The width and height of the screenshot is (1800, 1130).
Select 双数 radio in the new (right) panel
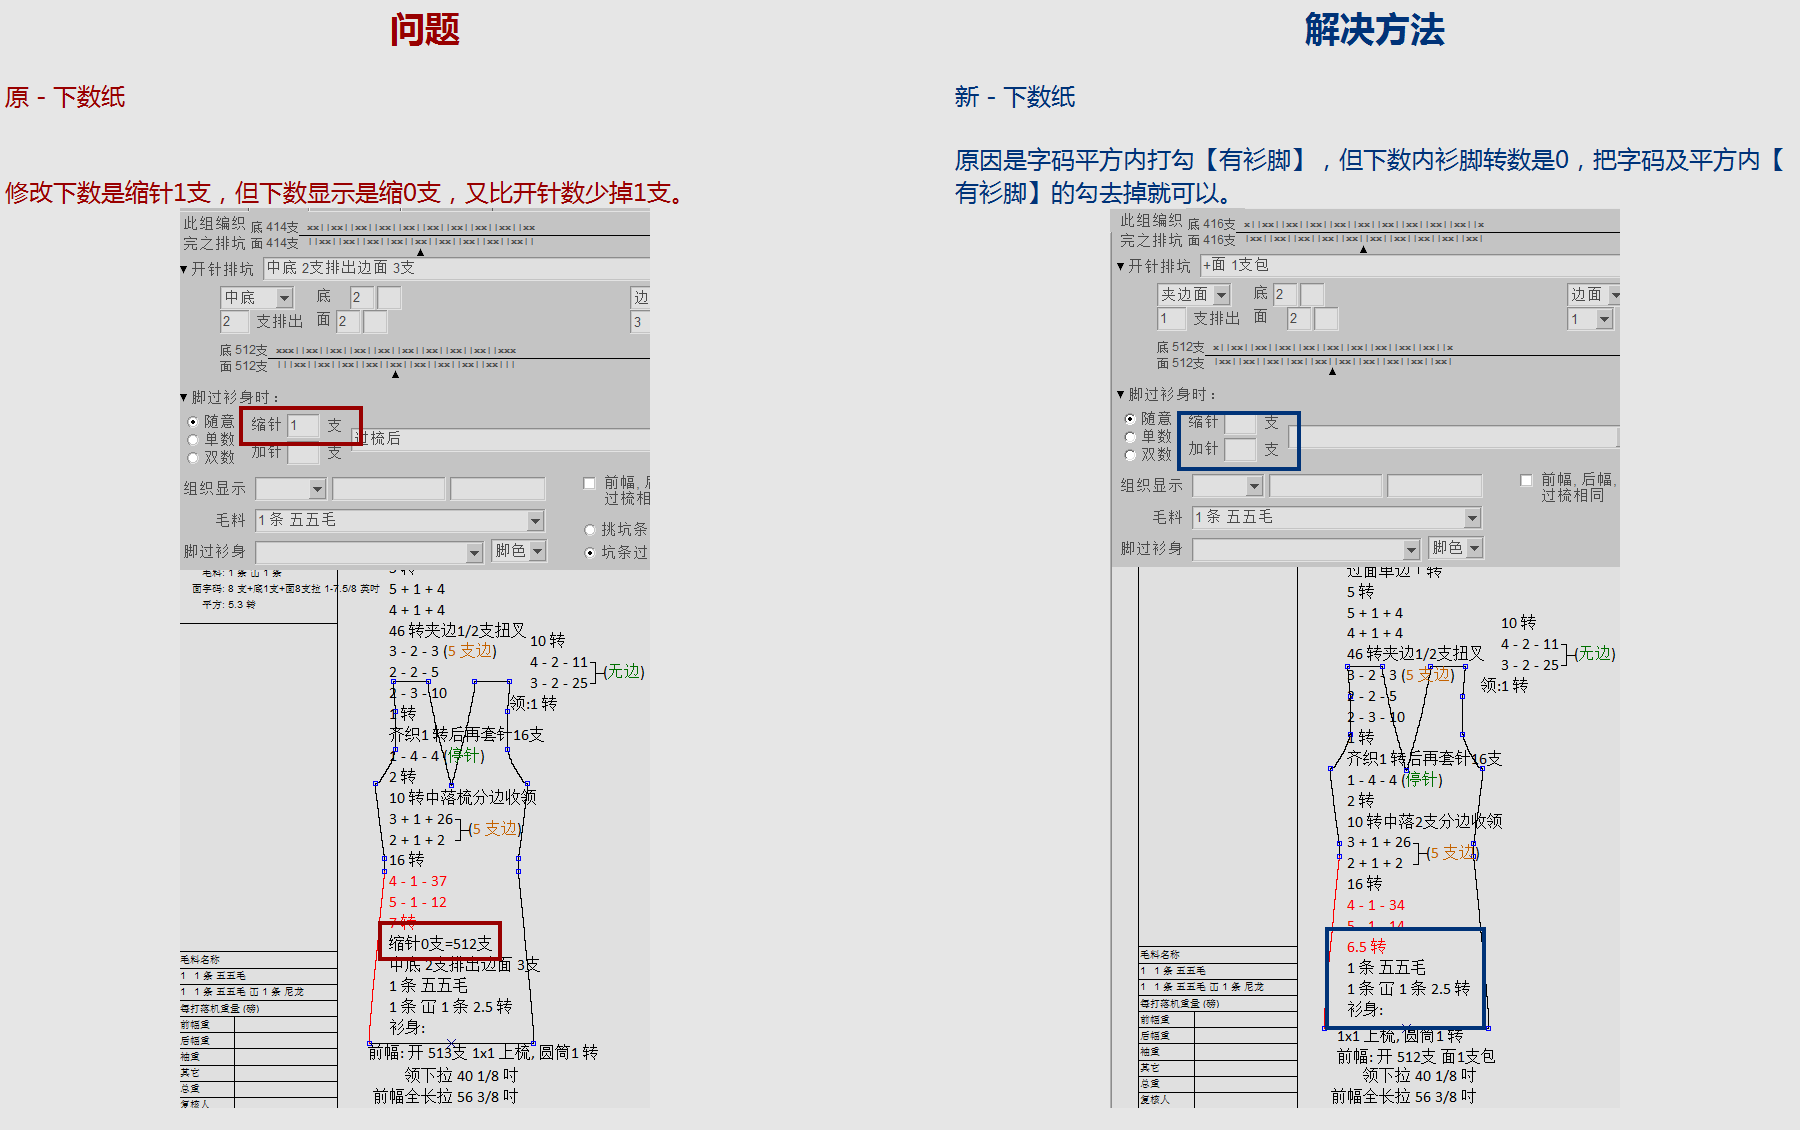[x=1130, y=455]
